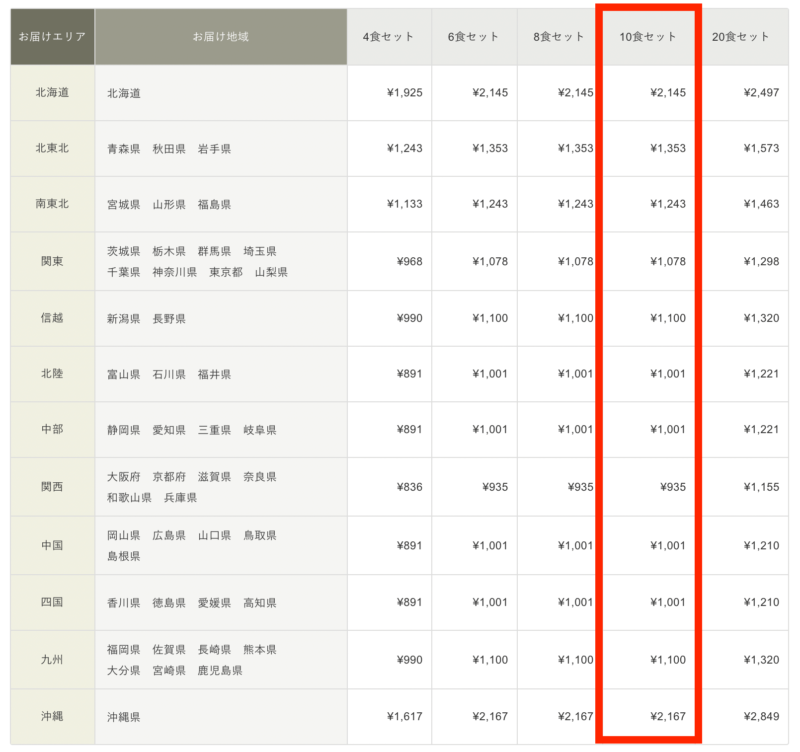Select 岩手県 in the 北東北 row
The width and height of the screenshot is (800, 752).
pyautogui.click(x=214, y=149)
